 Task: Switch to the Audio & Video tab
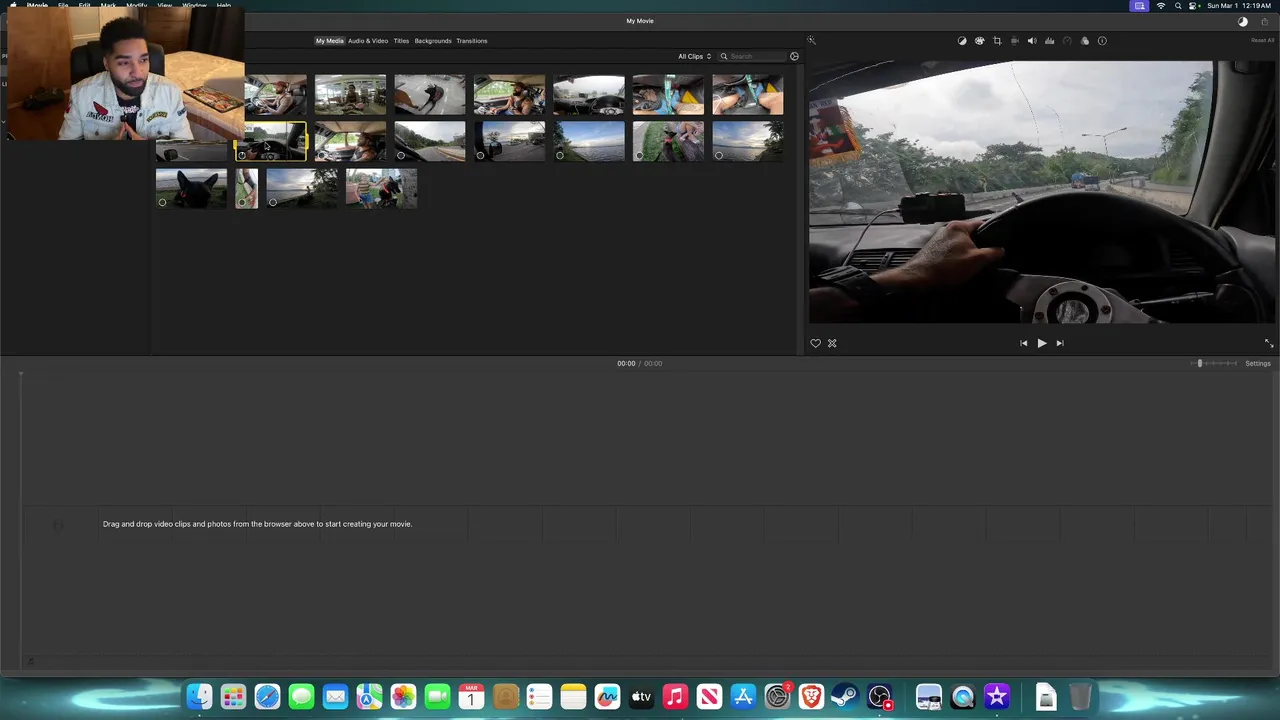(x=368, y=41)
